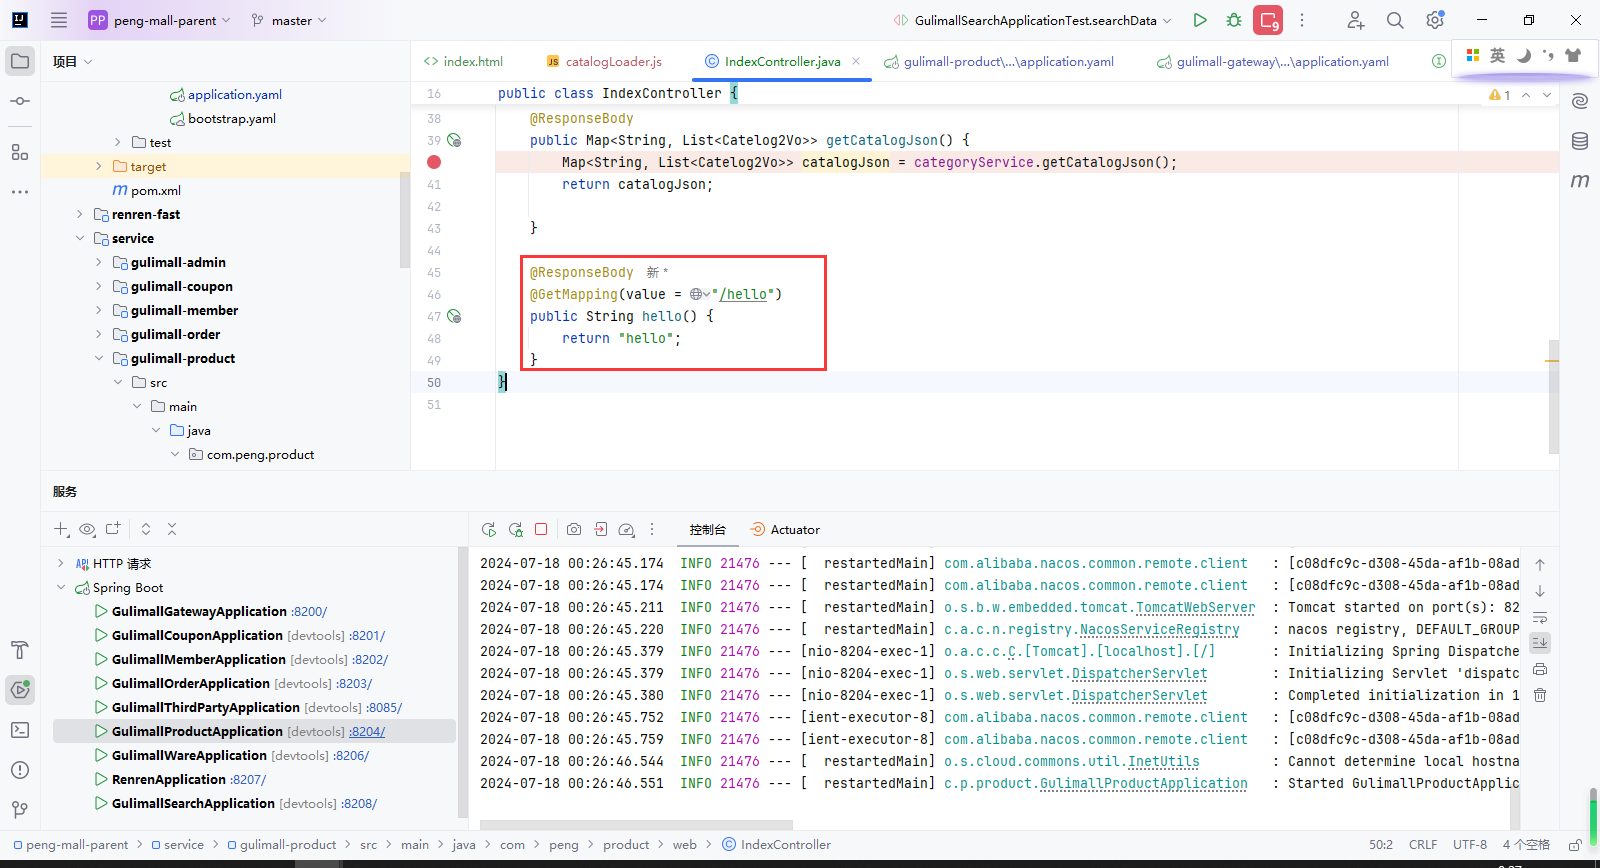Switch to the catalogLoader.js tab
Viewport: 1600px width, 868px height.
[x=604, y=61]
